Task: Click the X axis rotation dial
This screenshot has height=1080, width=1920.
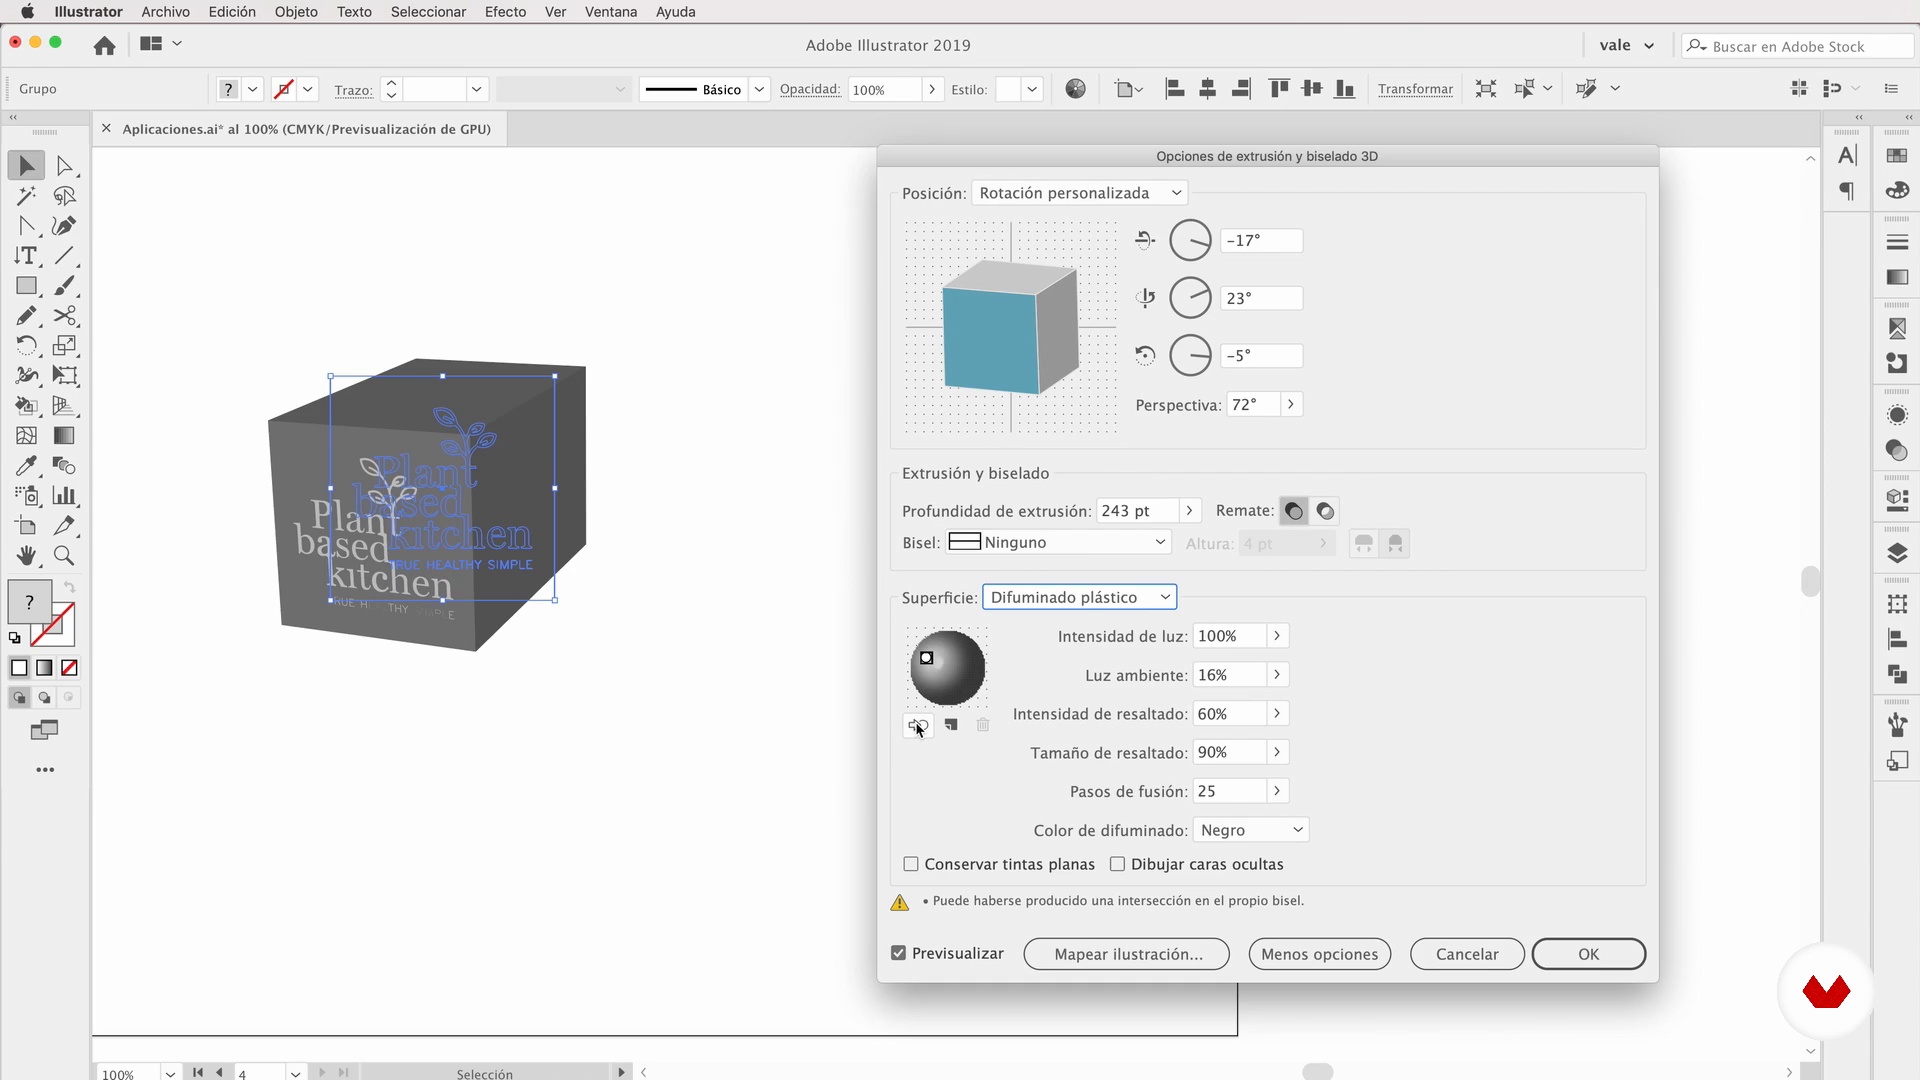Action: coord(1190,240)
